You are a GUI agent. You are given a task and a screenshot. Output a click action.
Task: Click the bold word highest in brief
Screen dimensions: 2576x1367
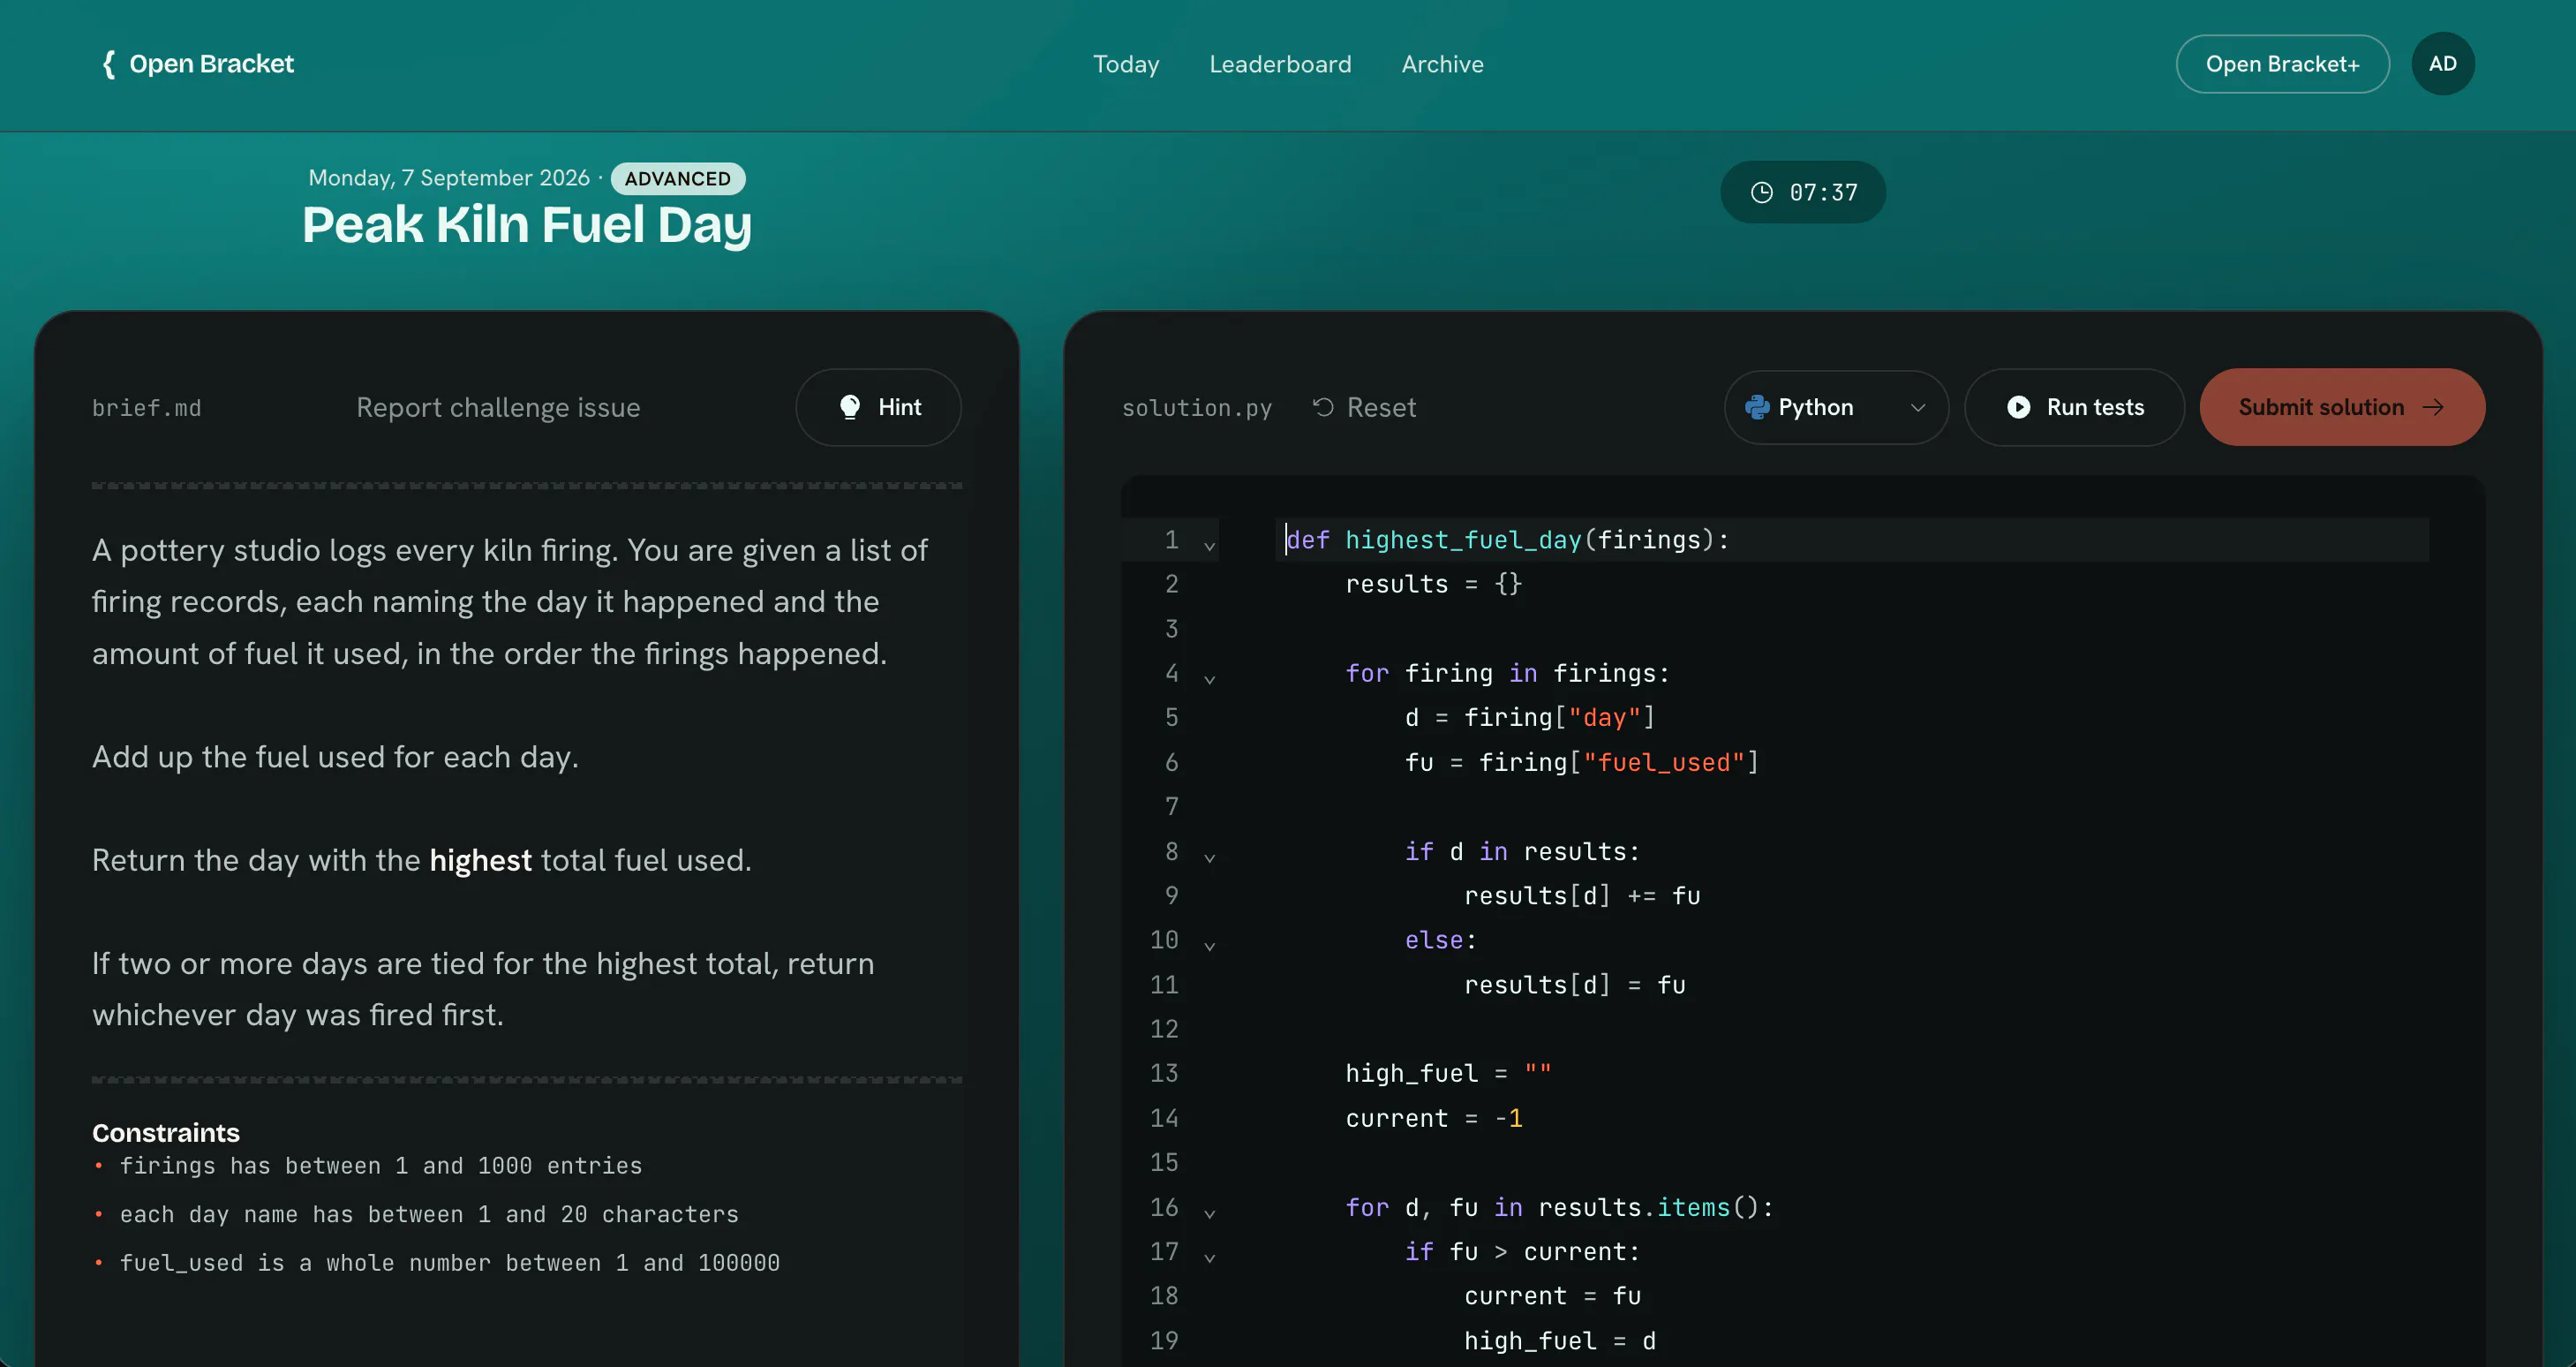coord(480,860)
